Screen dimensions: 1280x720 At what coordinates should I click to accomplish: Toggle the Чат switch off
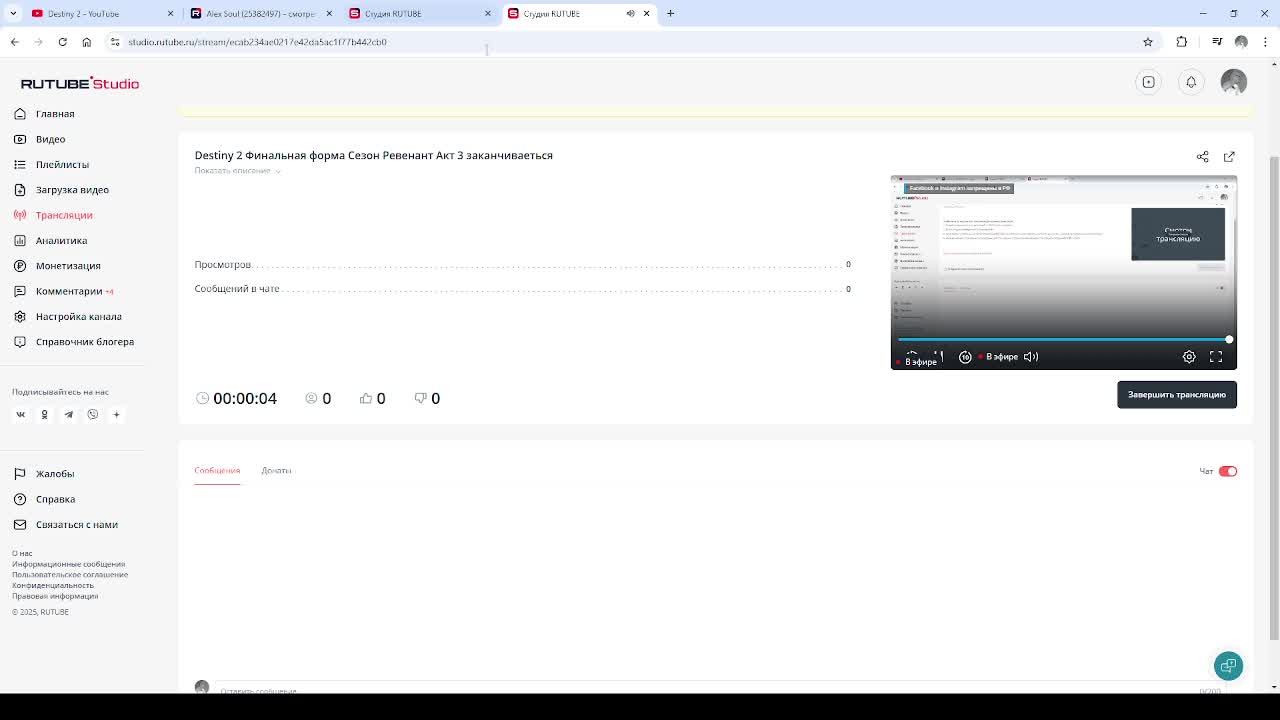click(x=1228, y=471)
